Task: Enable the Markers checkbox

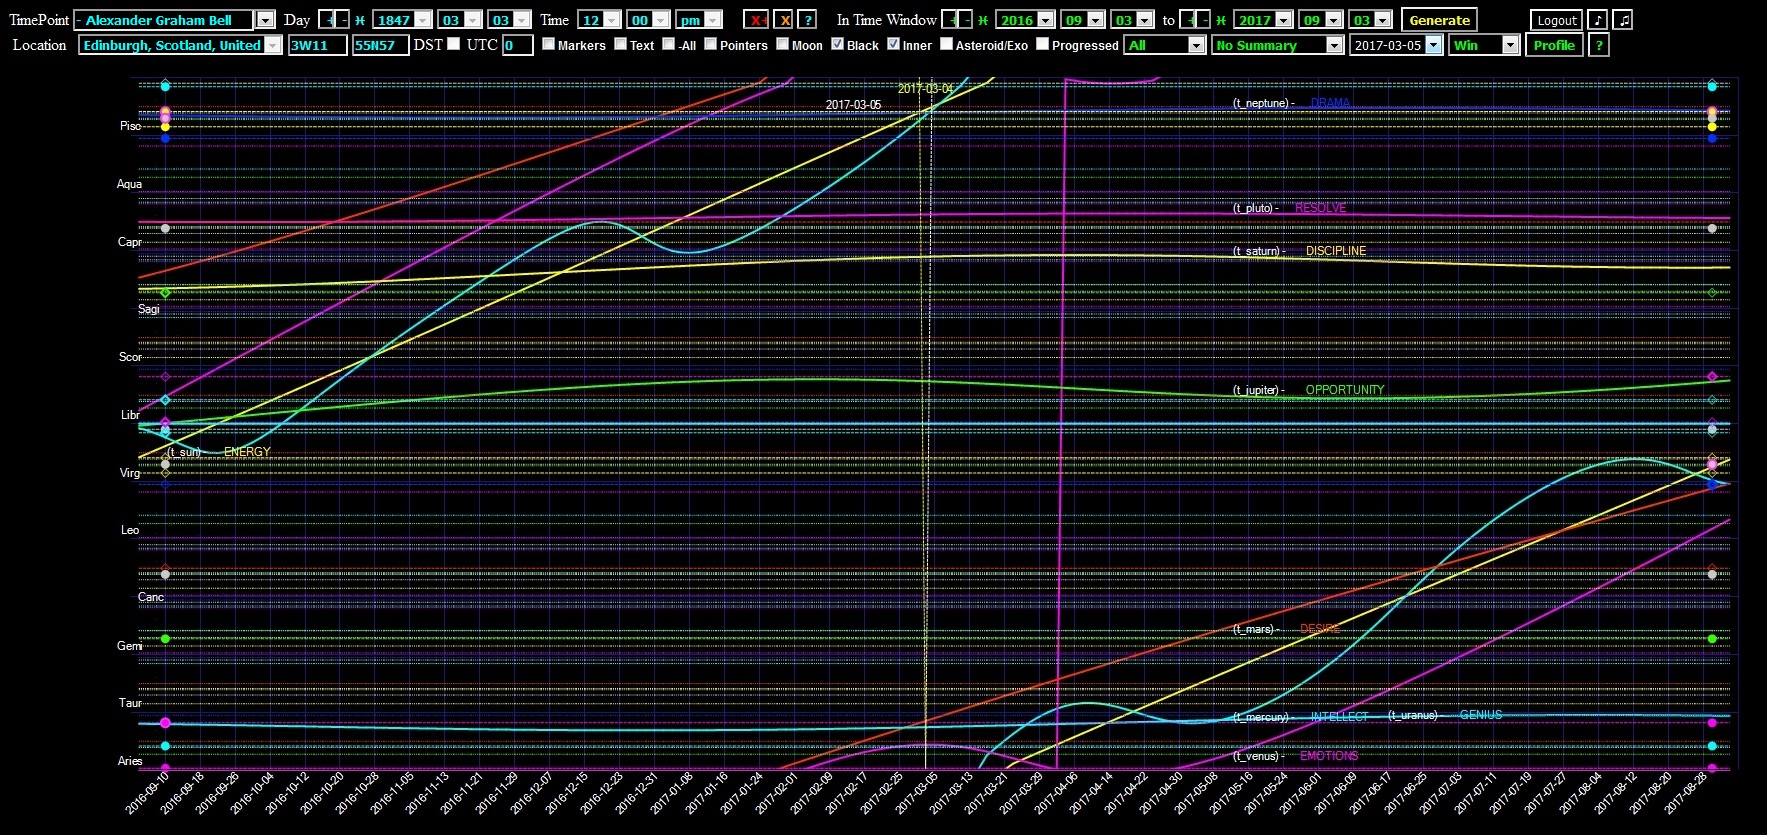Action: click(x=548, y=43)
